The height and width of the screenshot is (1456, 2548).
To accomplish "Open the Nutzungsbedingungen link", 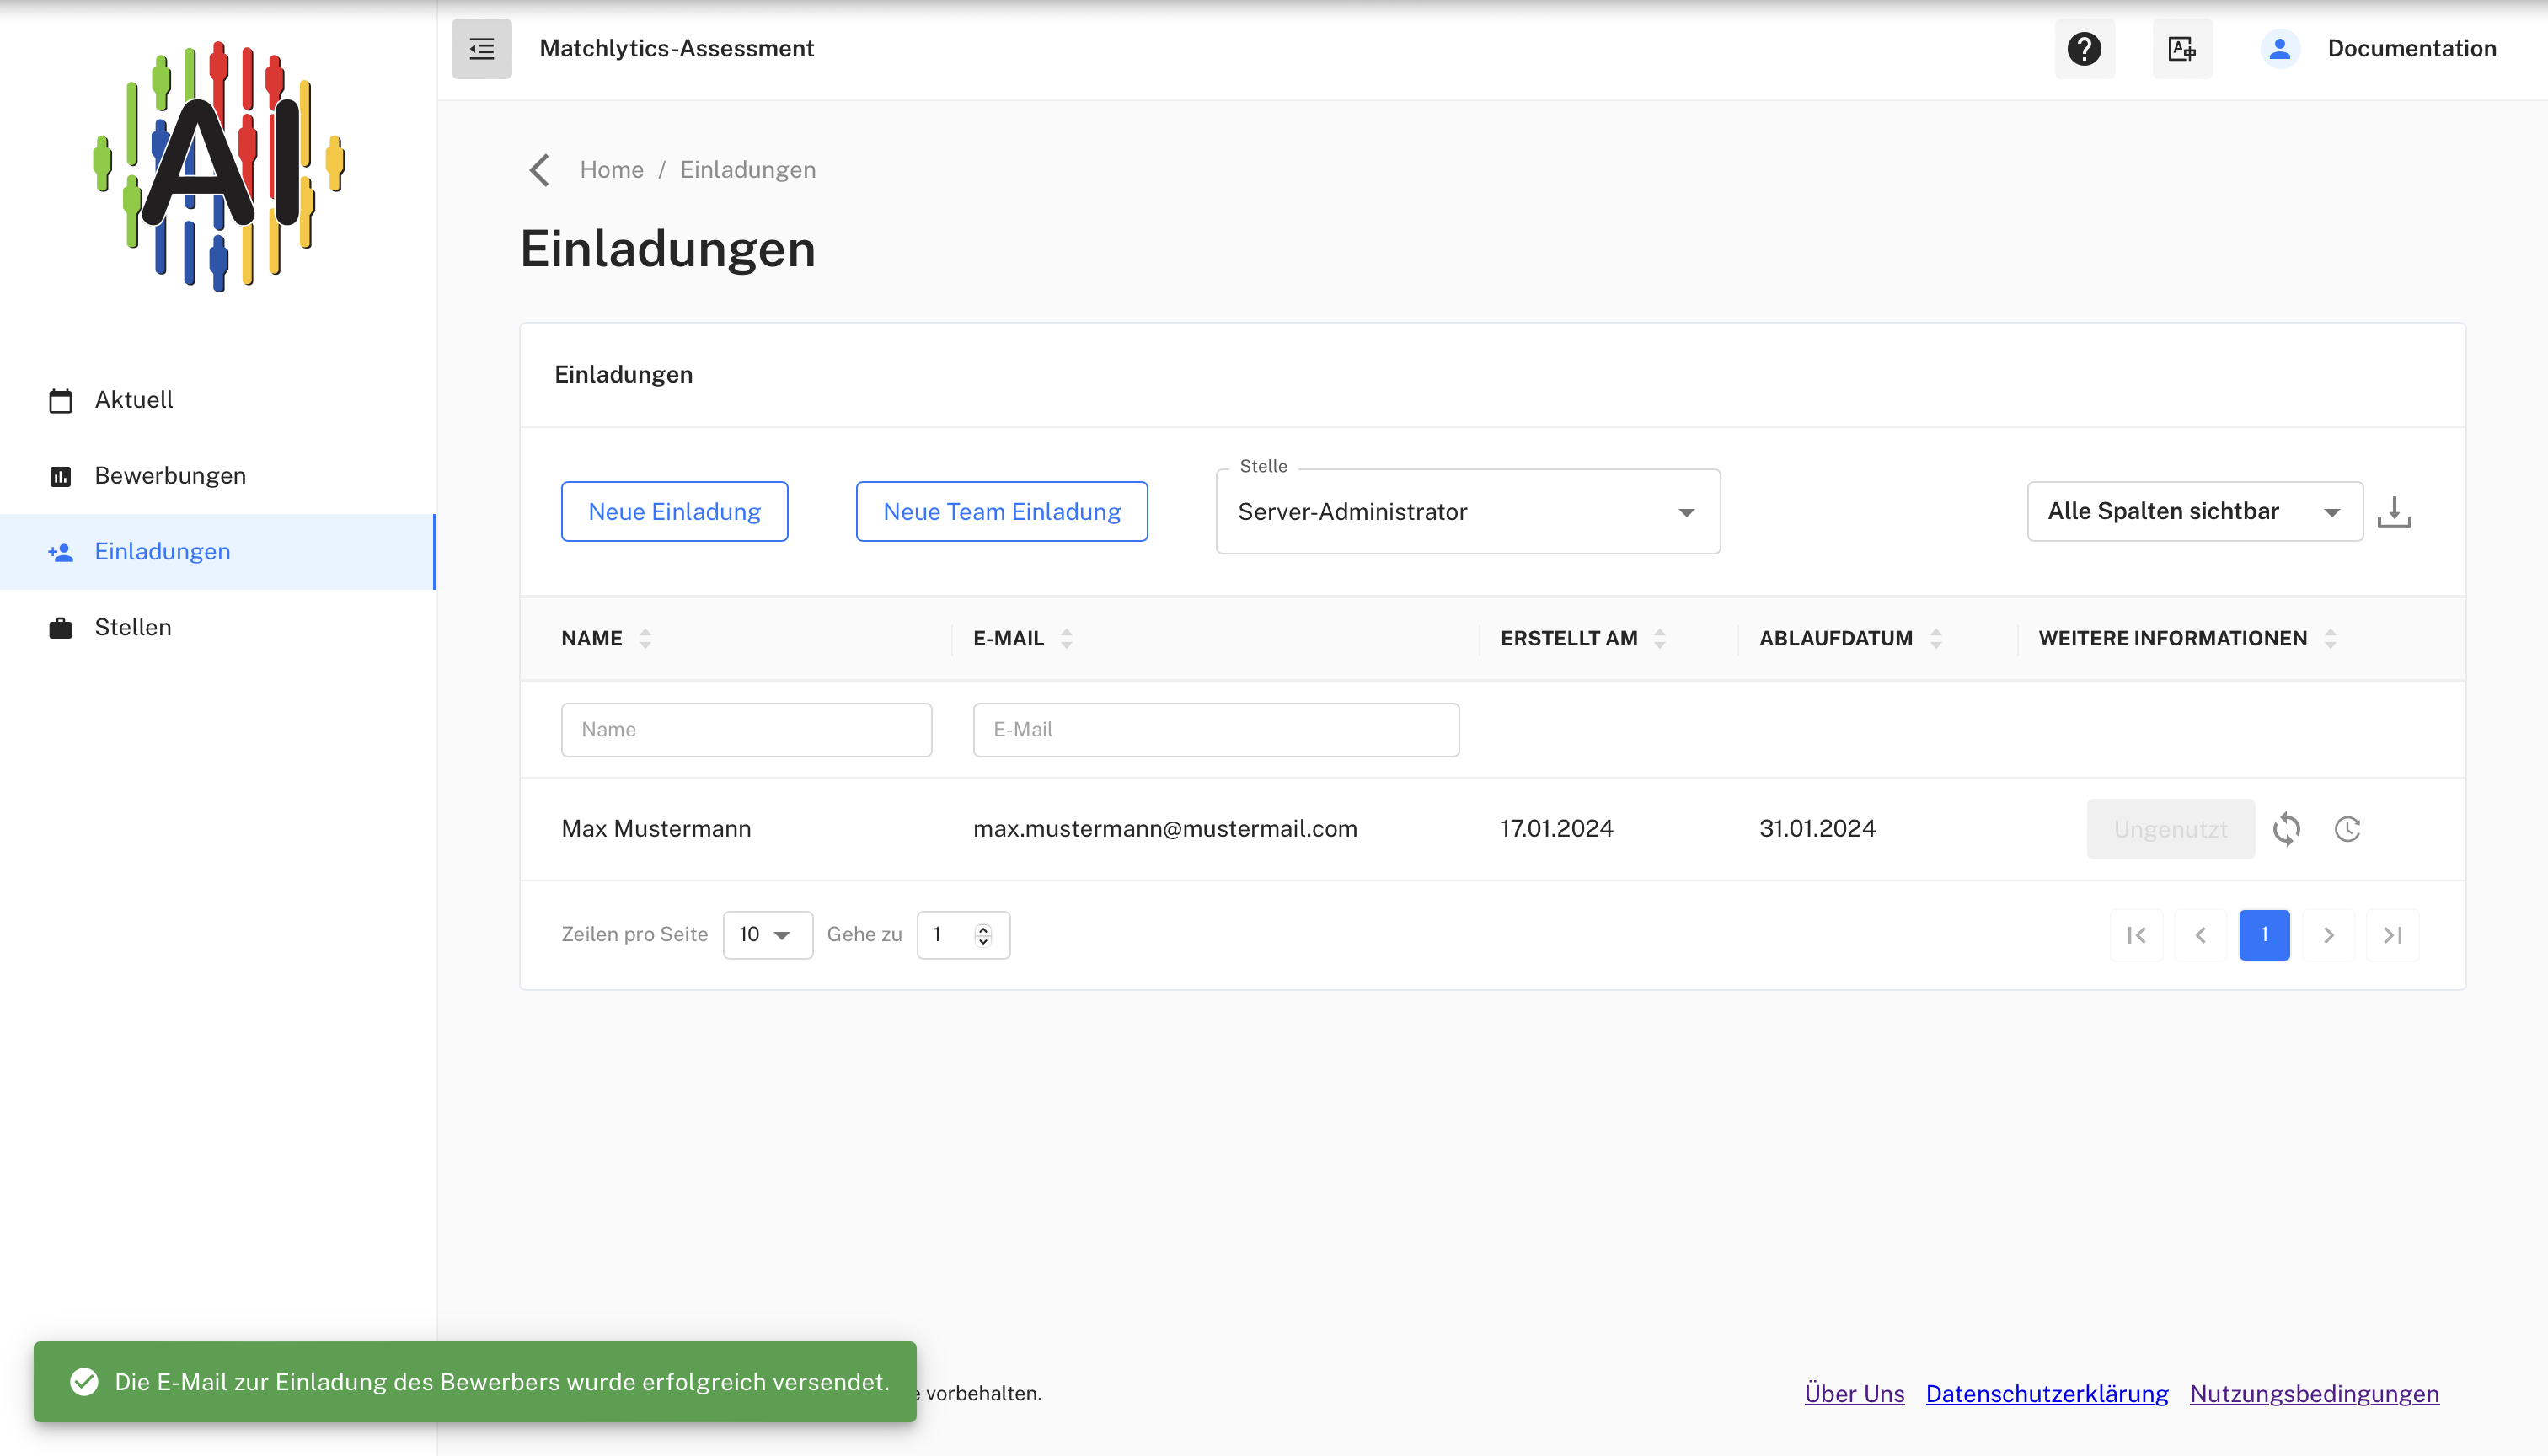I will (2314, 1394).
